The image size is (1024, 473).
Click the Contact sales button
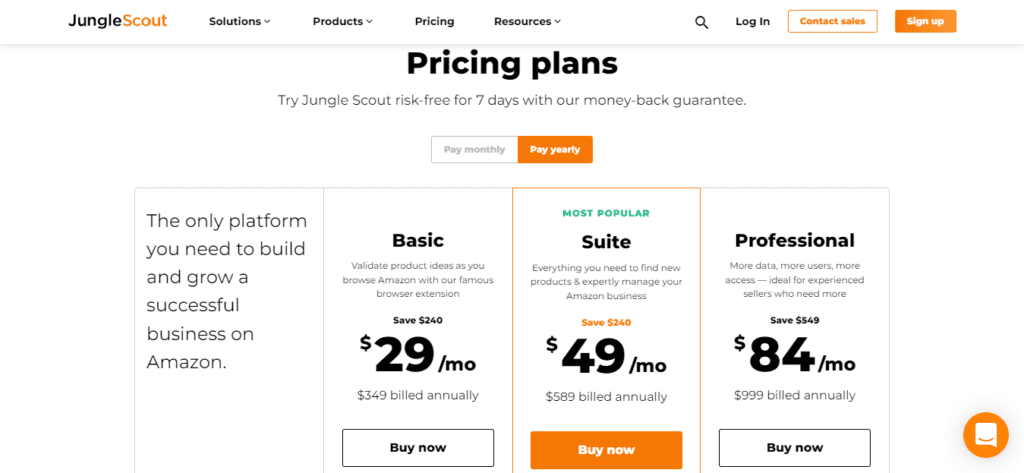point(833,22)
